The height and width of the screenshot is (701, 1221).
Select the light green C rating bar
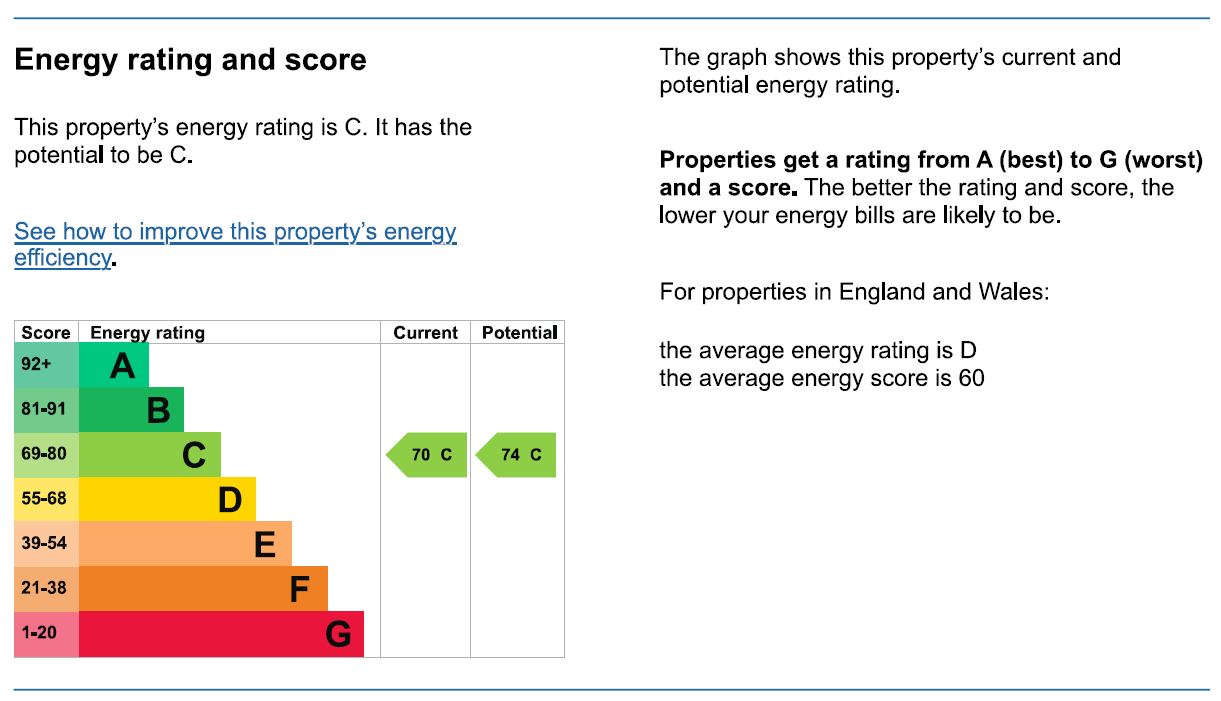click(x=149, y=455)
